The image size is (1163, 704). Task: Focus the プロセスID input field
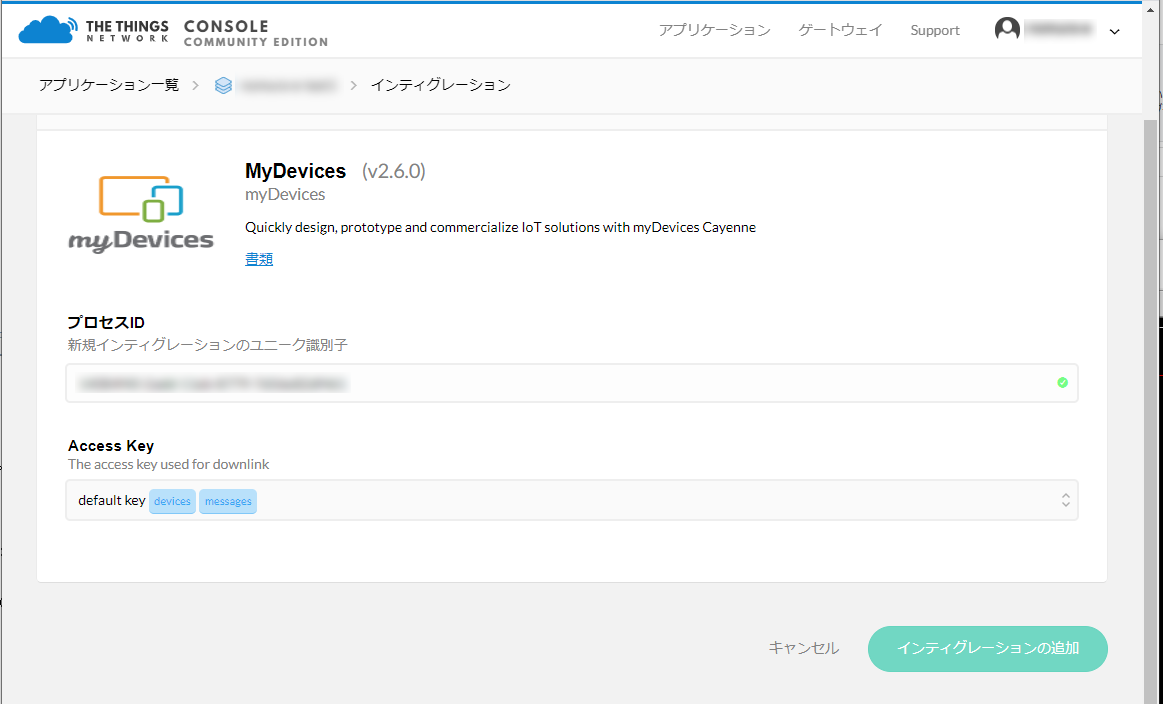[572, 383]
